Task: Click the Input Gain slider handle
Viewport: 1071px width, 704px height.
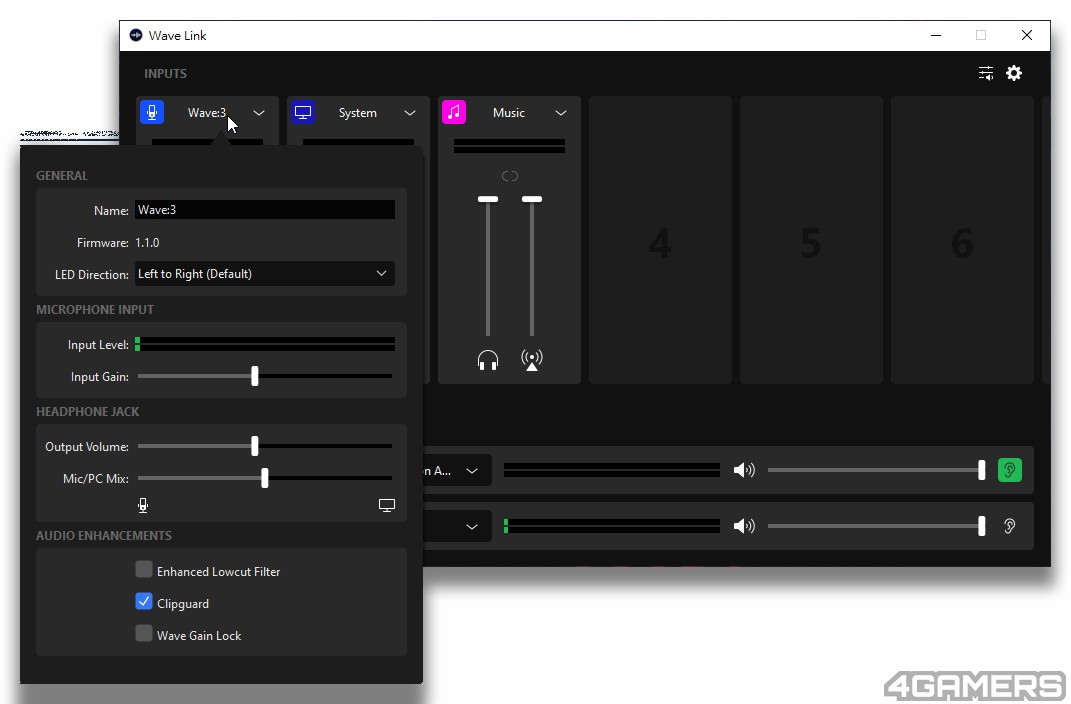Action: pyautogui.click(x=255, y=376)
